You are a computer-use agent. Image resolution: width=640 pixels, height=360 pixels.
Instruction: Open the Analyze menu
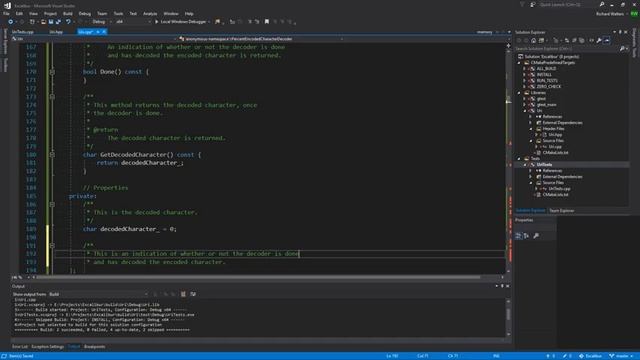[150, 13]
